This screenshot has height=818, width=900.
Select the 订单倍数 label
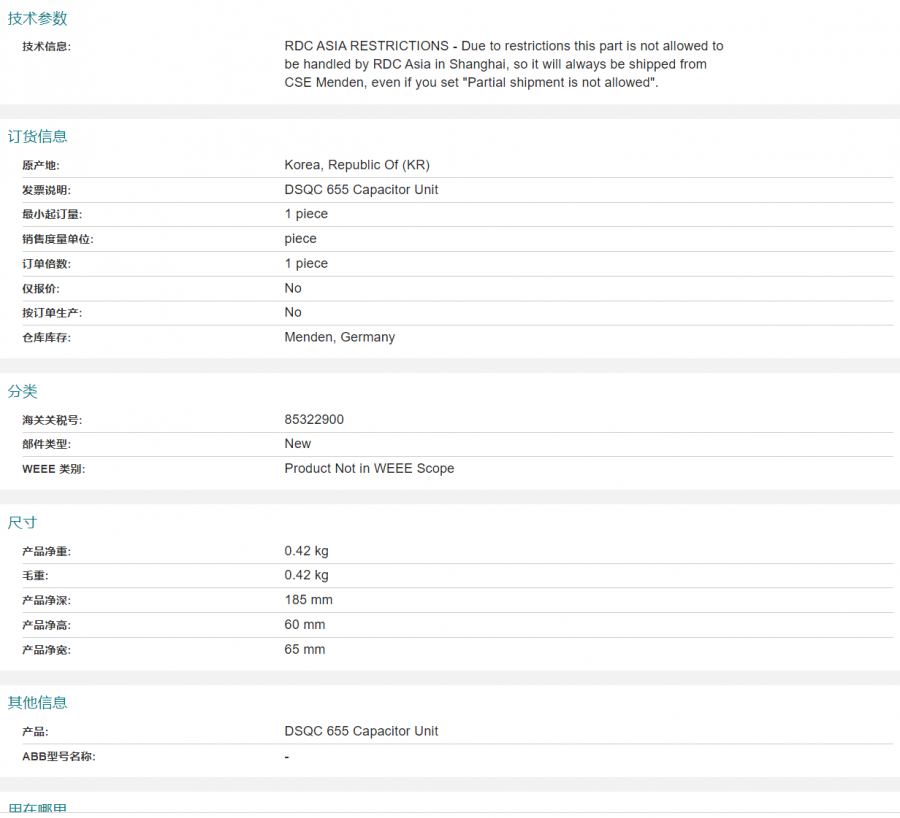coord(46,264)
